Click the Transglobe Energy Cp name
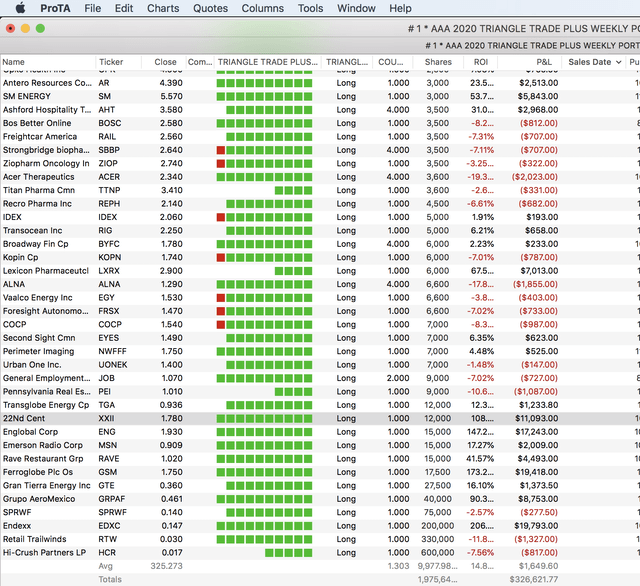The width and height of the screenshot is (640, 586). (x=46, y=405)
